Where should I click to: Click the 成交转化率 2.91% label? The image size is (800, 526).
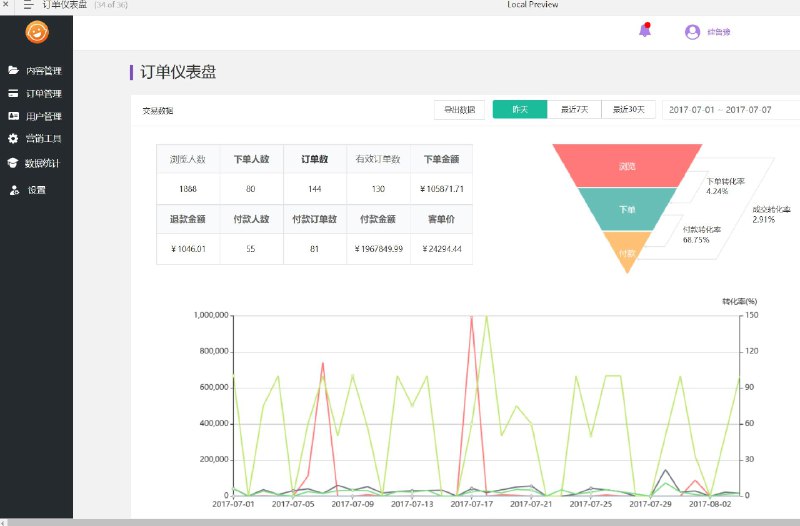point(771,214)
